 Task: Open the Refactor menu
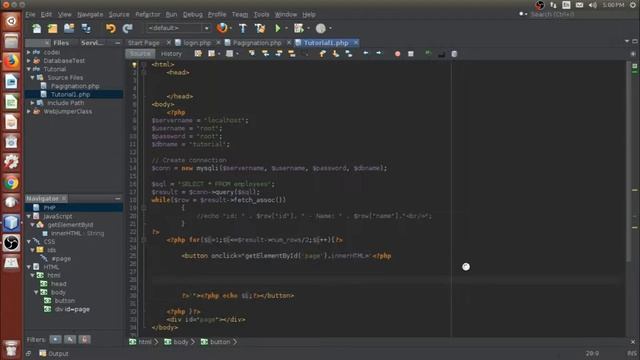(x=148, y=14)
